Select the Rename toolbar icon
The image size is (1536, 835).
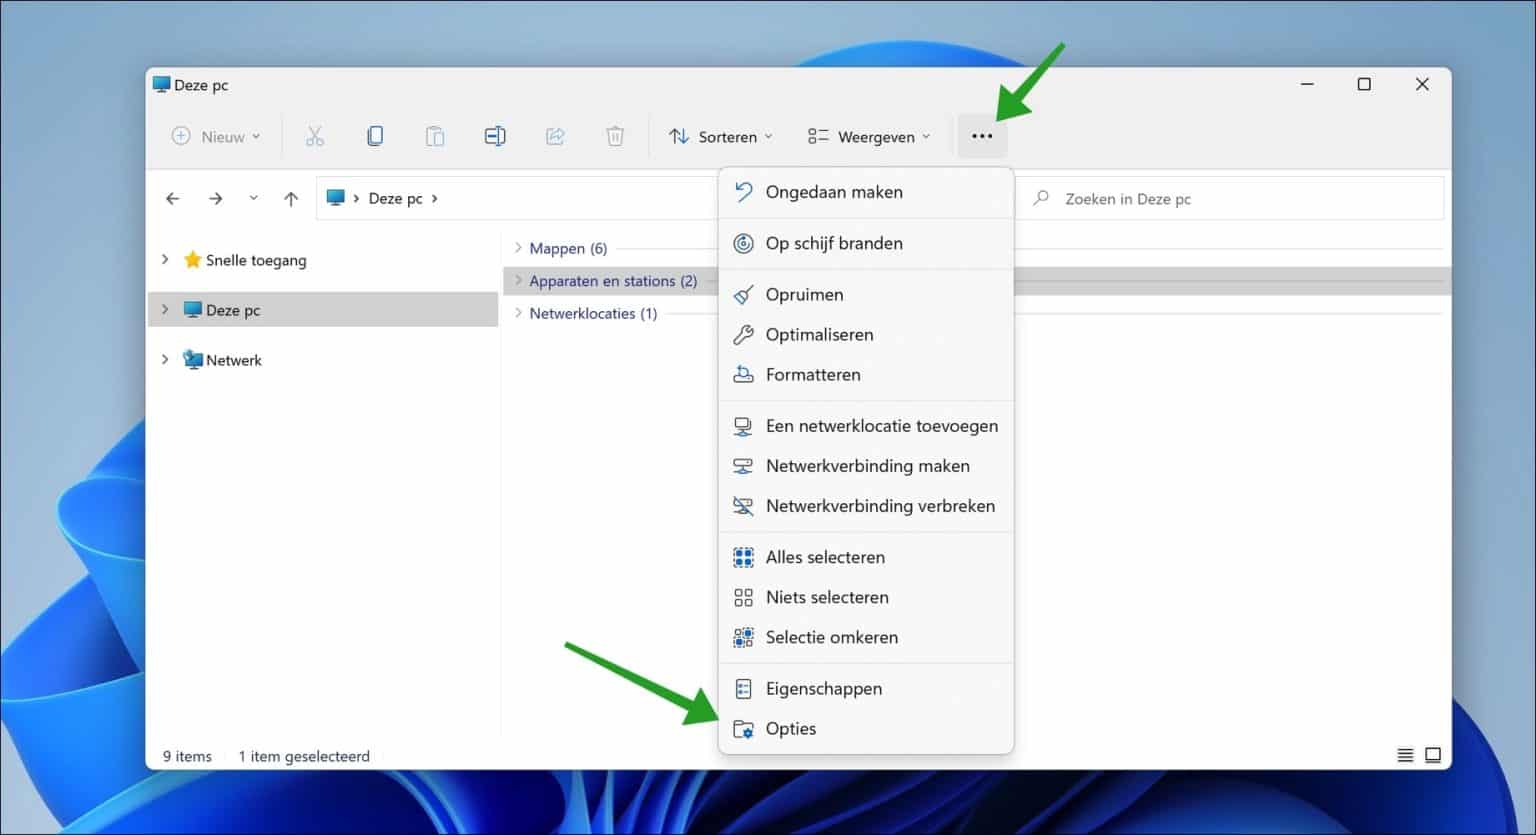coord(495,136)
